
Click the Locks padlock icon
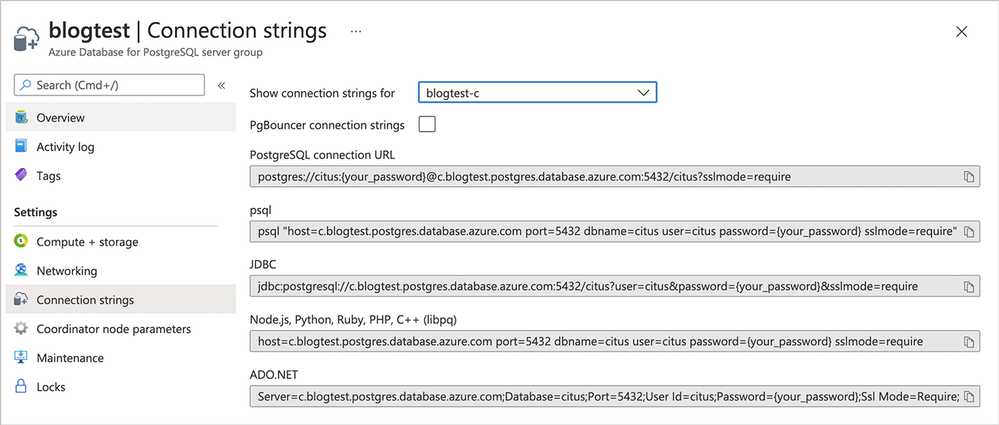pos(21,386)
